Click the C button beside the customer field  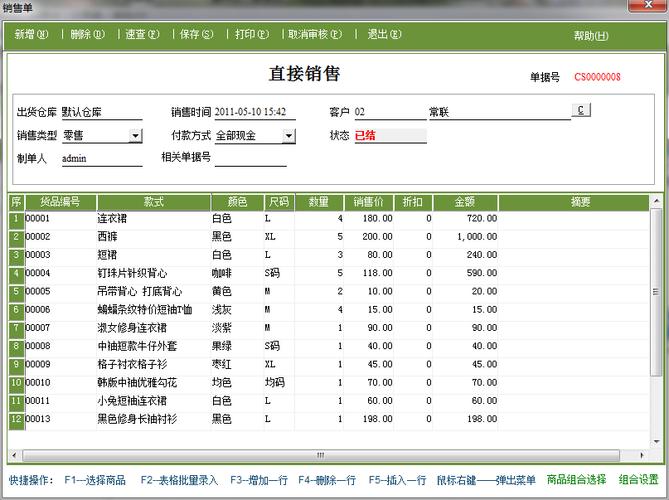[581, 111]
